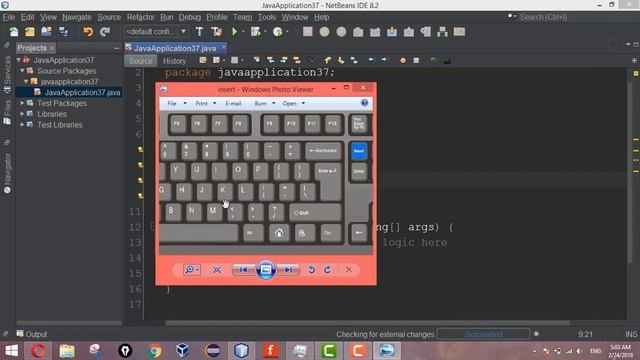Delete the photo with X icon
Viewport: 640px width, 360px height.
348,269
